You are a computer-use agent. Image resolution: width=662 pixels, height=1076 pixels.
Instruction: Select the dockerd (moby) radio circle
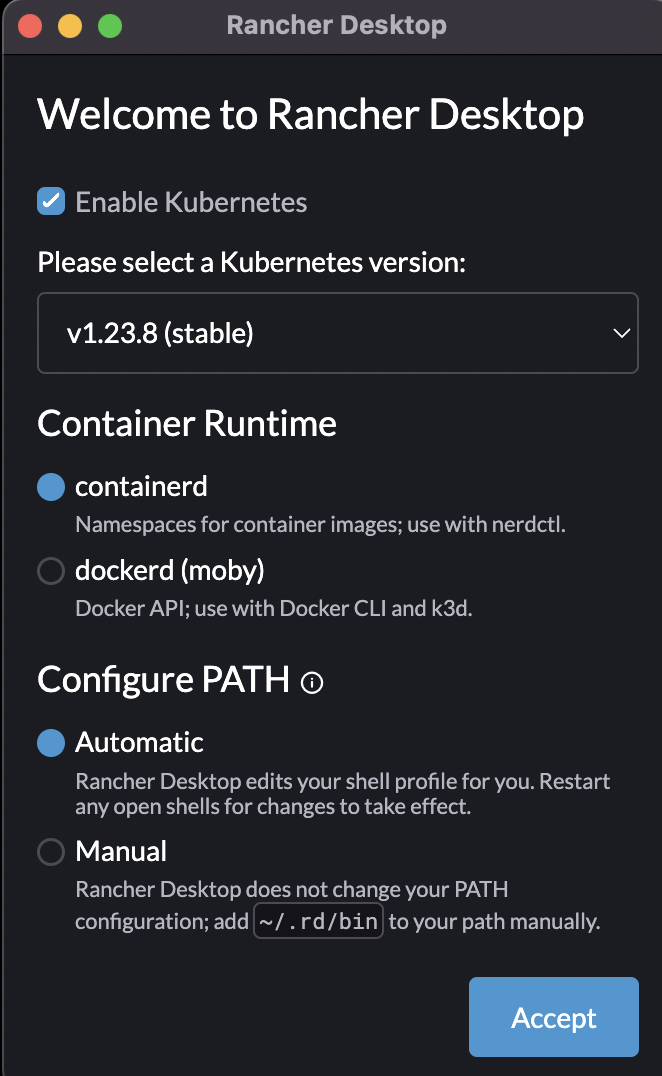(x=51, y=571)
